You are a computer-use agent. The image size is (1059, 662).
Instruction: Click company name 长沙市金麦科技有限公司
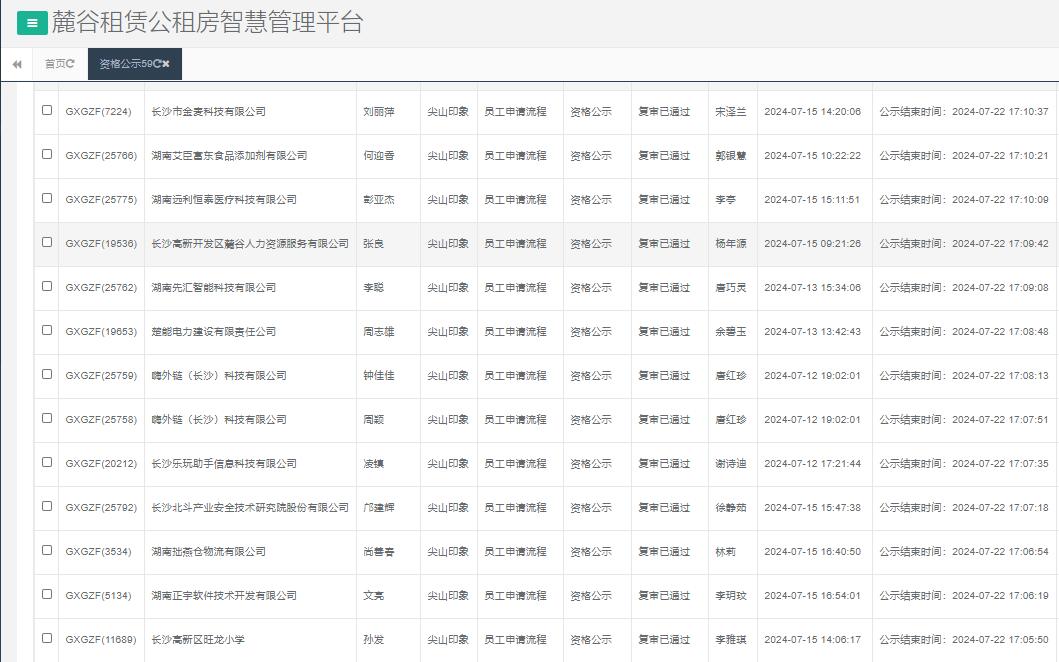tap(209, 112)
